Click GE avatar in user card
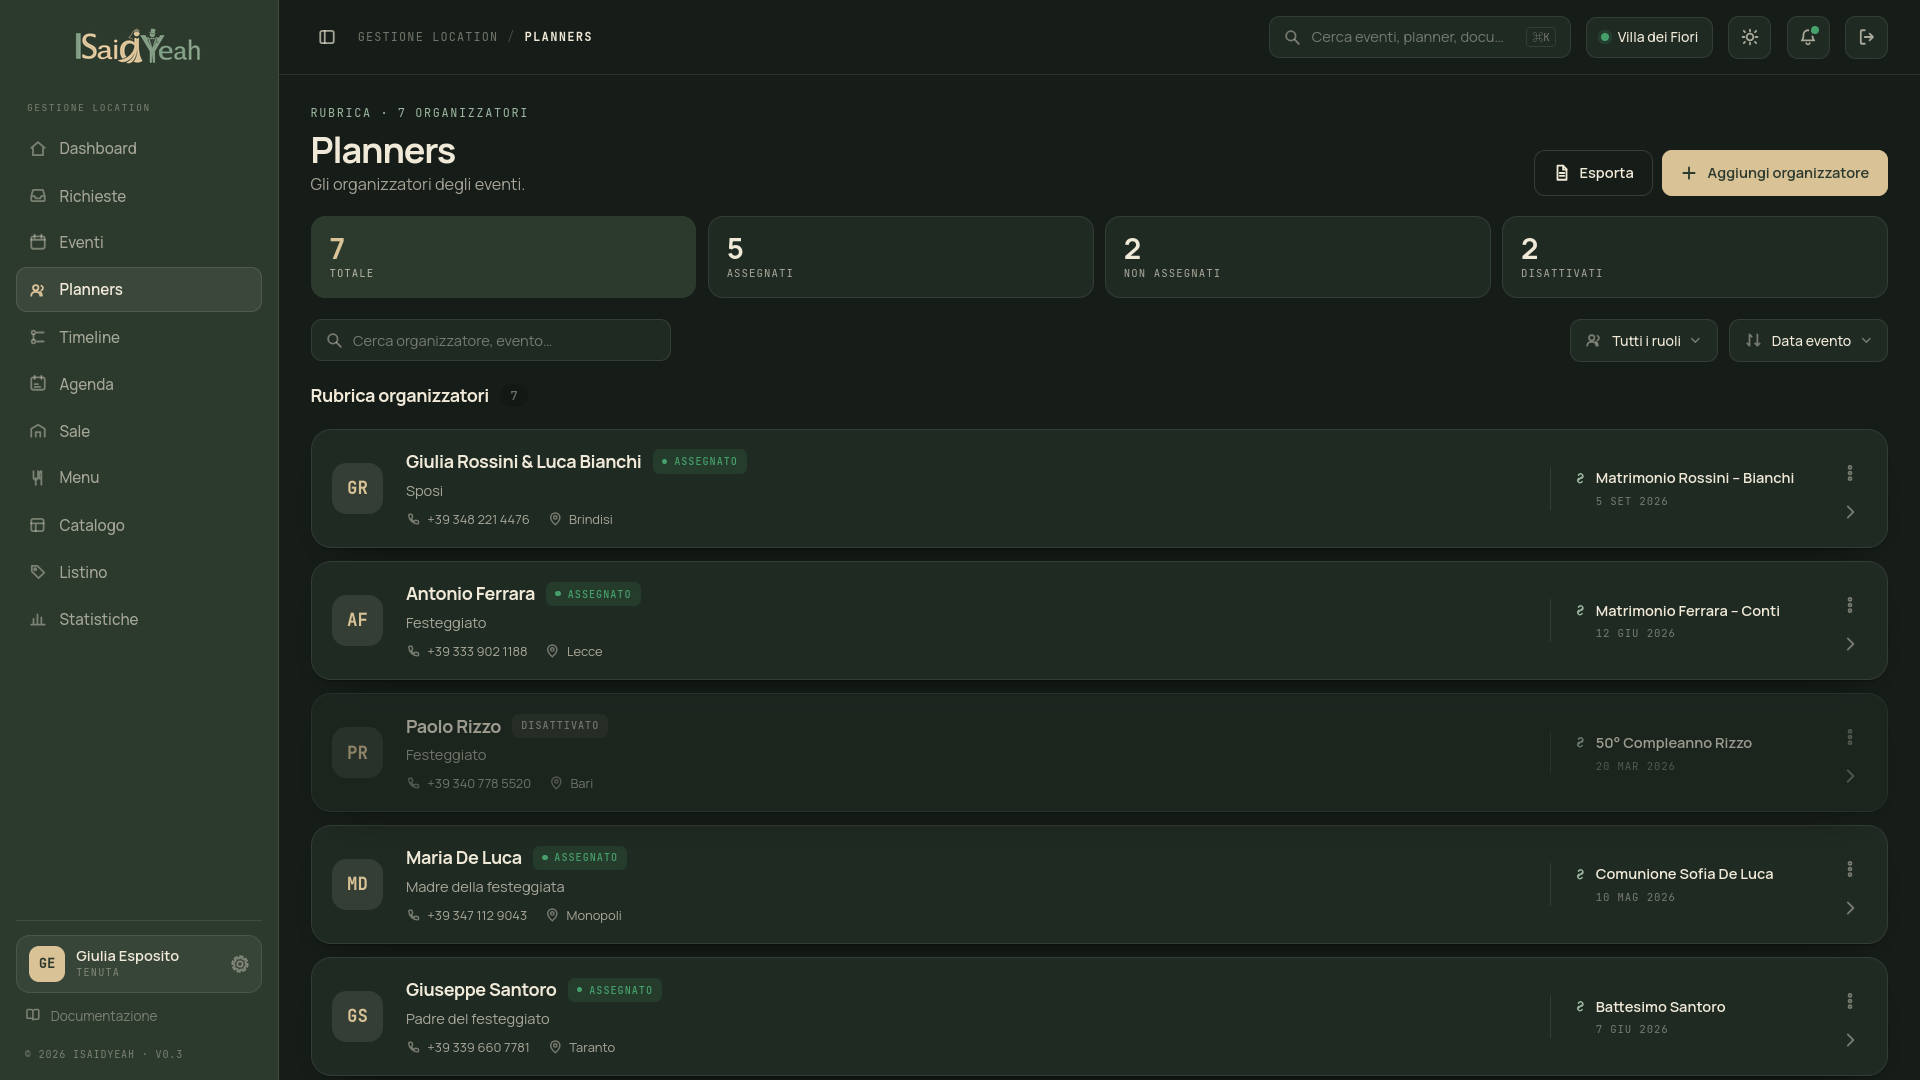 tap(47, 964)
